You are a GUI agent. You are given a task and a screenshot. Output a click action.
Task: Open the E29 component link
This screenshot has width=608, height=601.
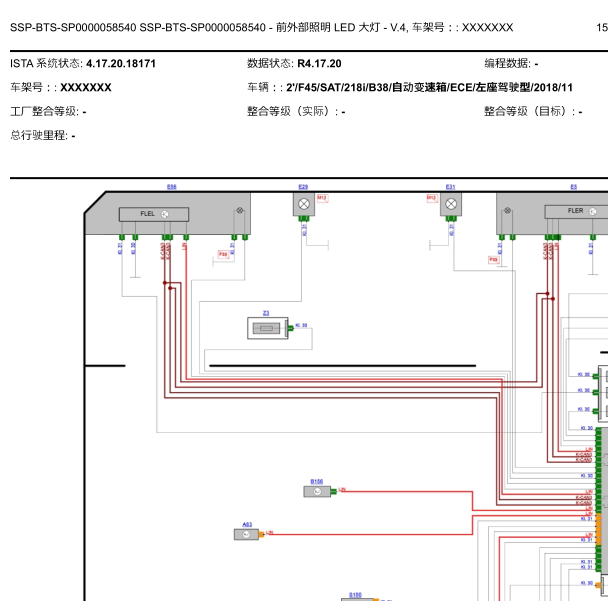tap(303, 187)
